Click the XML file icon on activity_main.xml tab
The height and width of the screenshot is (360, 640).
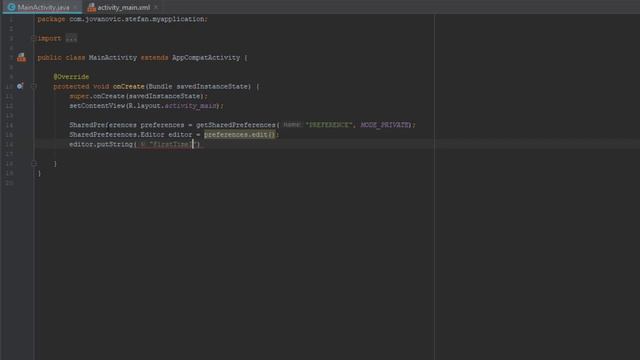(91, 7)
